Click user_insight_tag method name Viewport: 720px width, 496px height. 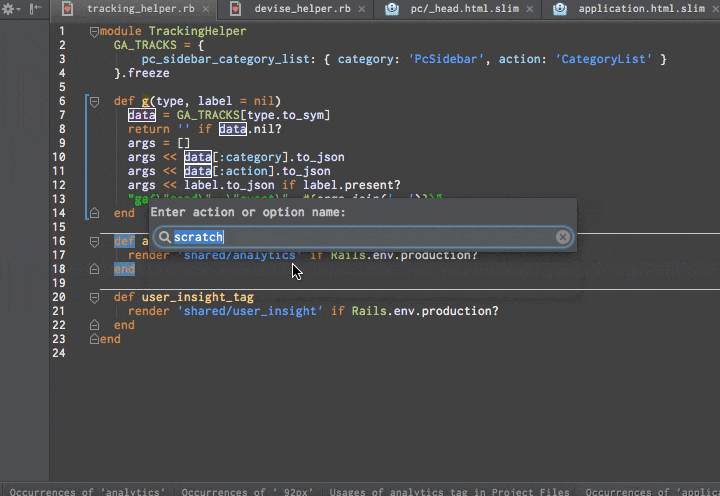(x=197, y=297)
